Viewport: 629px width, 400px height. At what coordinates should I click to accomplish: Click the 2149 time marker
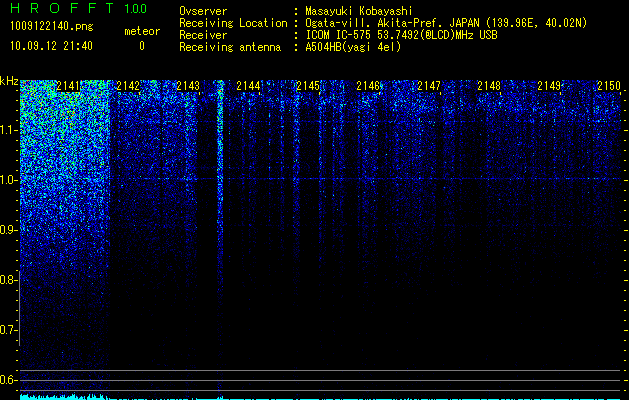click(x=549, y=86)
